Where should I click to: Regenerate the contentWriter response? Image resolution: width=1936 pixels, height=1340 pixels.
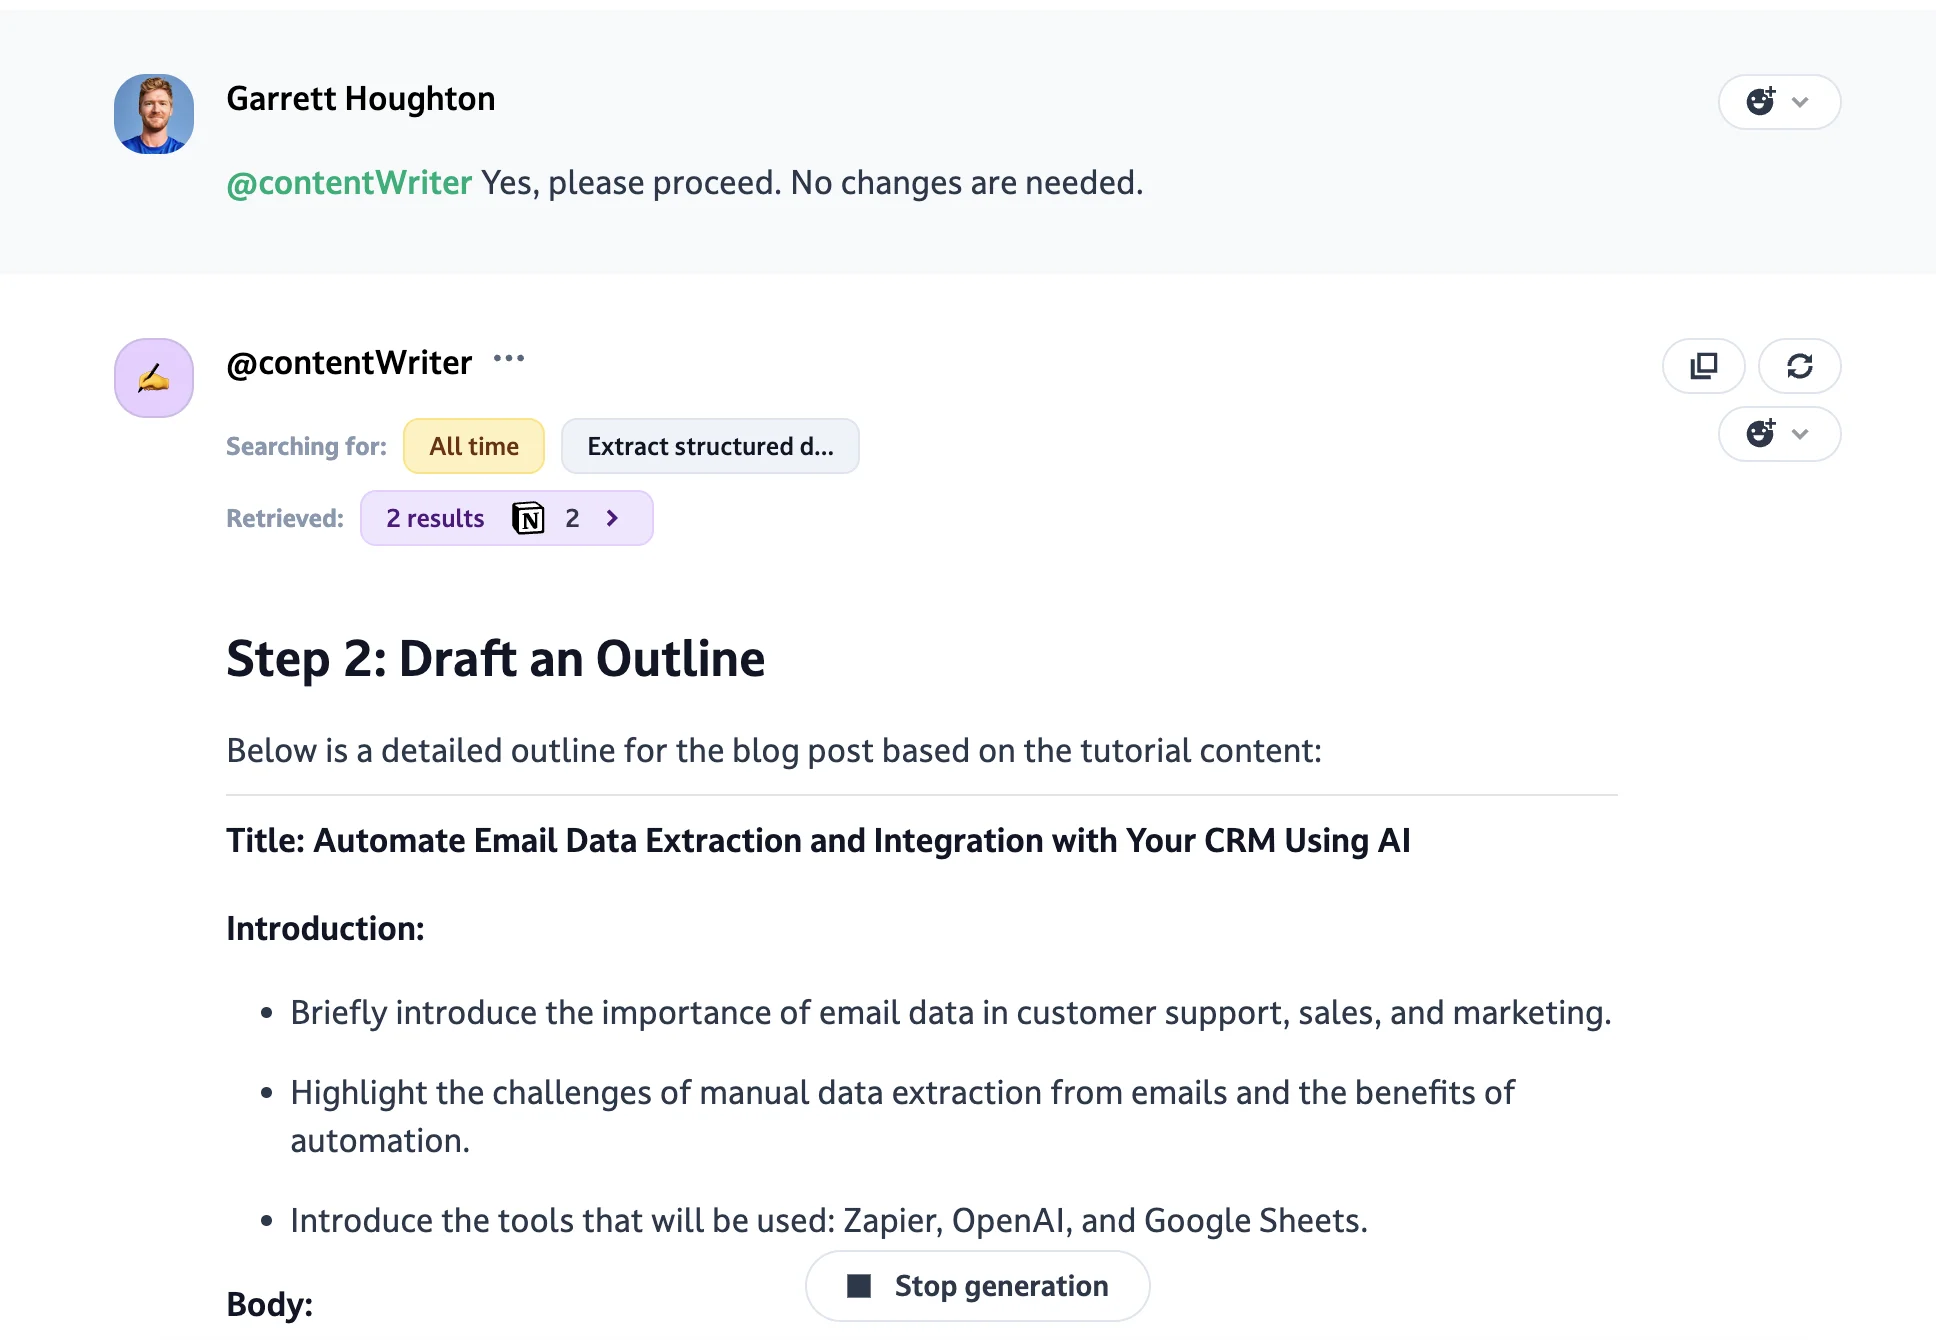1799,366
